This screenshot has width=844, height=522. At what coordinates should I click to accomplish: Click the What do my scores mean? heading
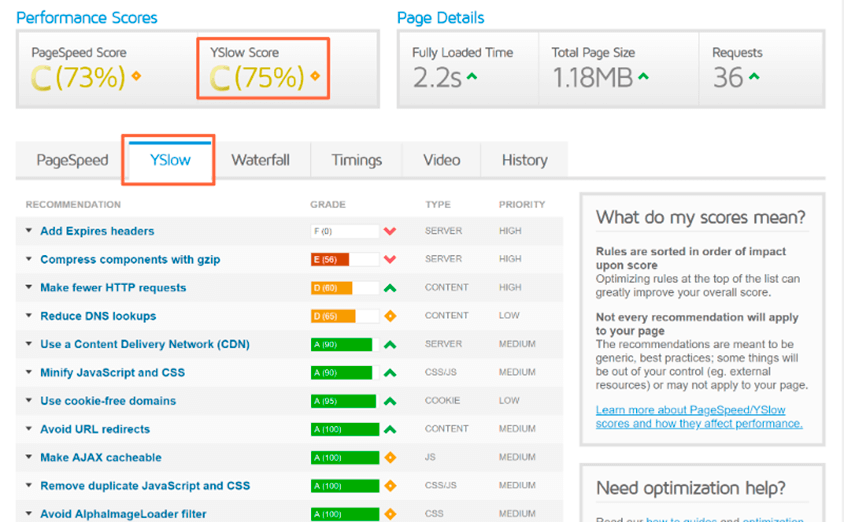tap(700, 217)
